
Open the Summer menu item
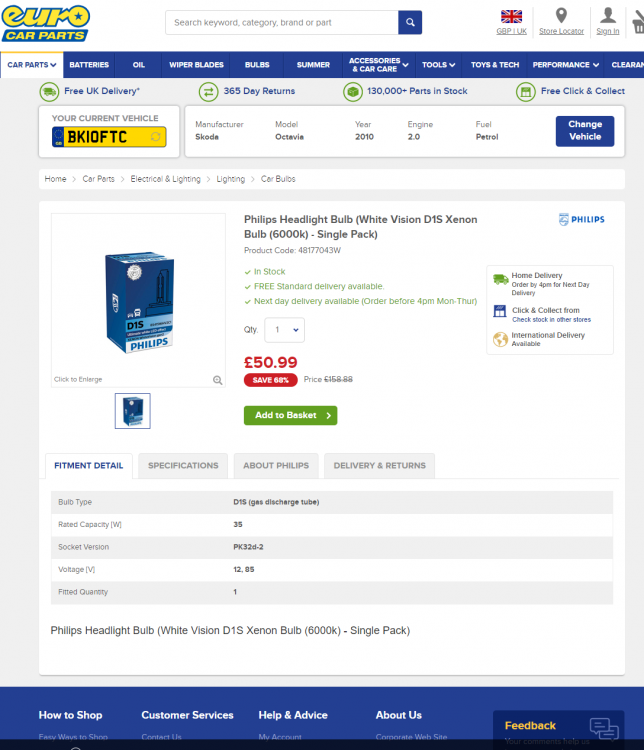pos(313,65)
